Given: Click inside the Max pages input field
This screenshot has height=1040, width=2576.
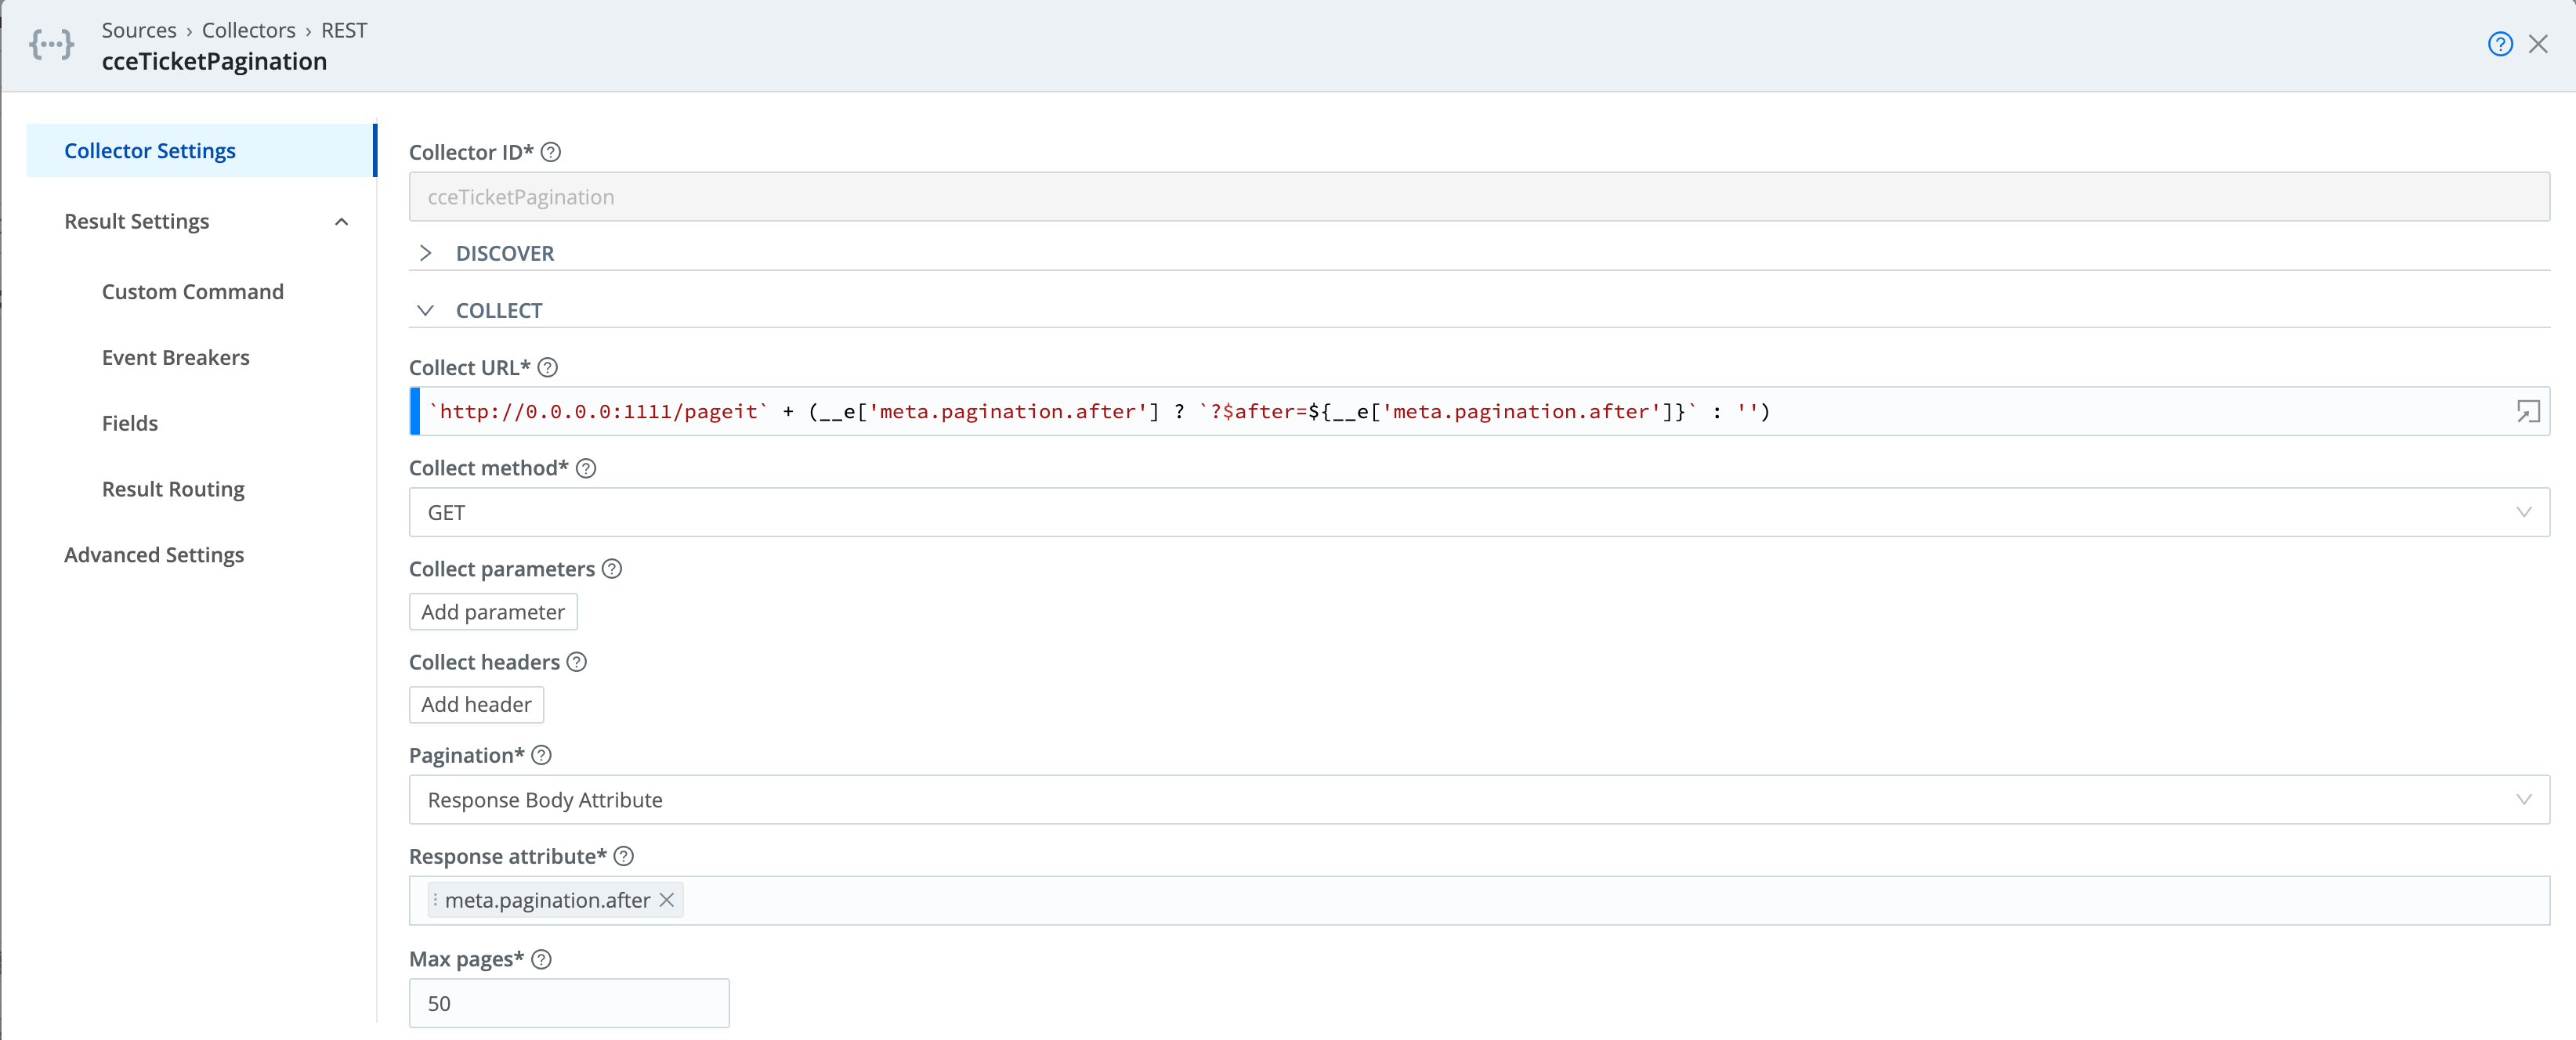Looking at the screenshot, I should tap(568, 1002).
